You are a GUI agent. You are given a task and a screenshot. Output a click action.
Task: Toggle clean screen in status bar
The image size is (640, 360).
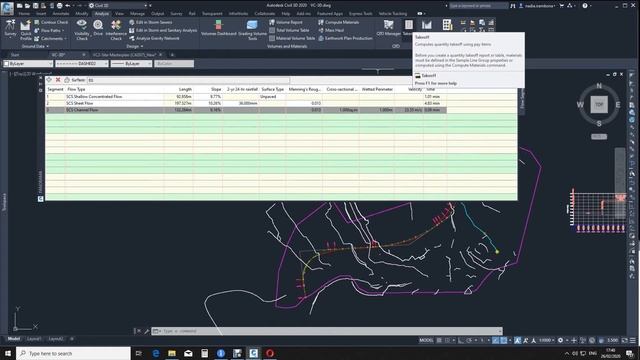(x=625, y=340)
